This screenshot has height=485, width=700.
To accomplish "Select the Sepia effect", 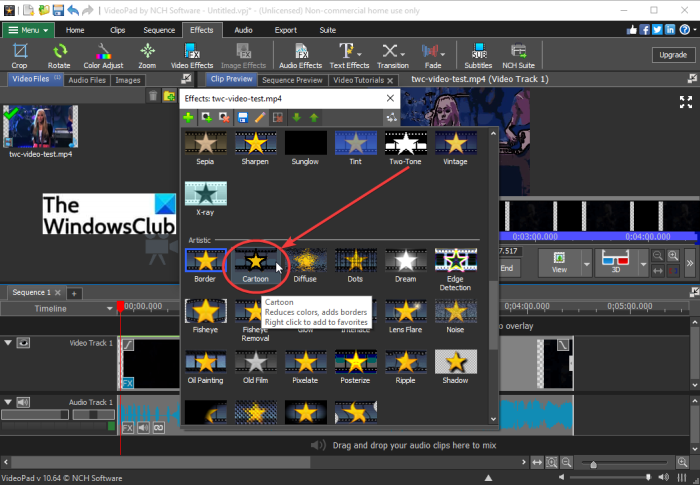I will point(205,148).
